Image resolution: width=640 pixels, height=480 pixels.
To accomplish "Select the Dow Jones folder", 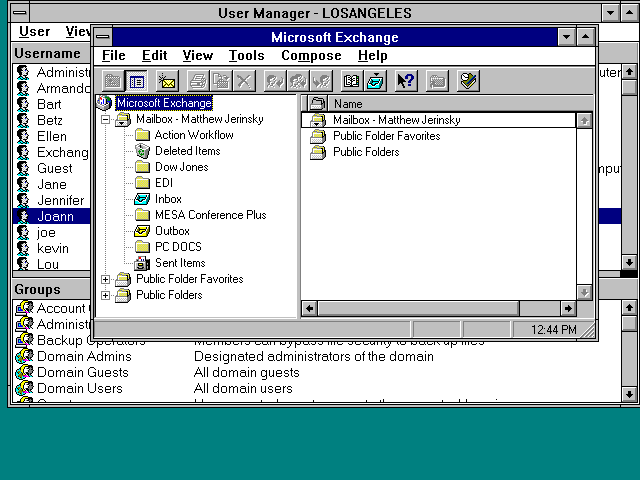I will [x=182, y=167].
